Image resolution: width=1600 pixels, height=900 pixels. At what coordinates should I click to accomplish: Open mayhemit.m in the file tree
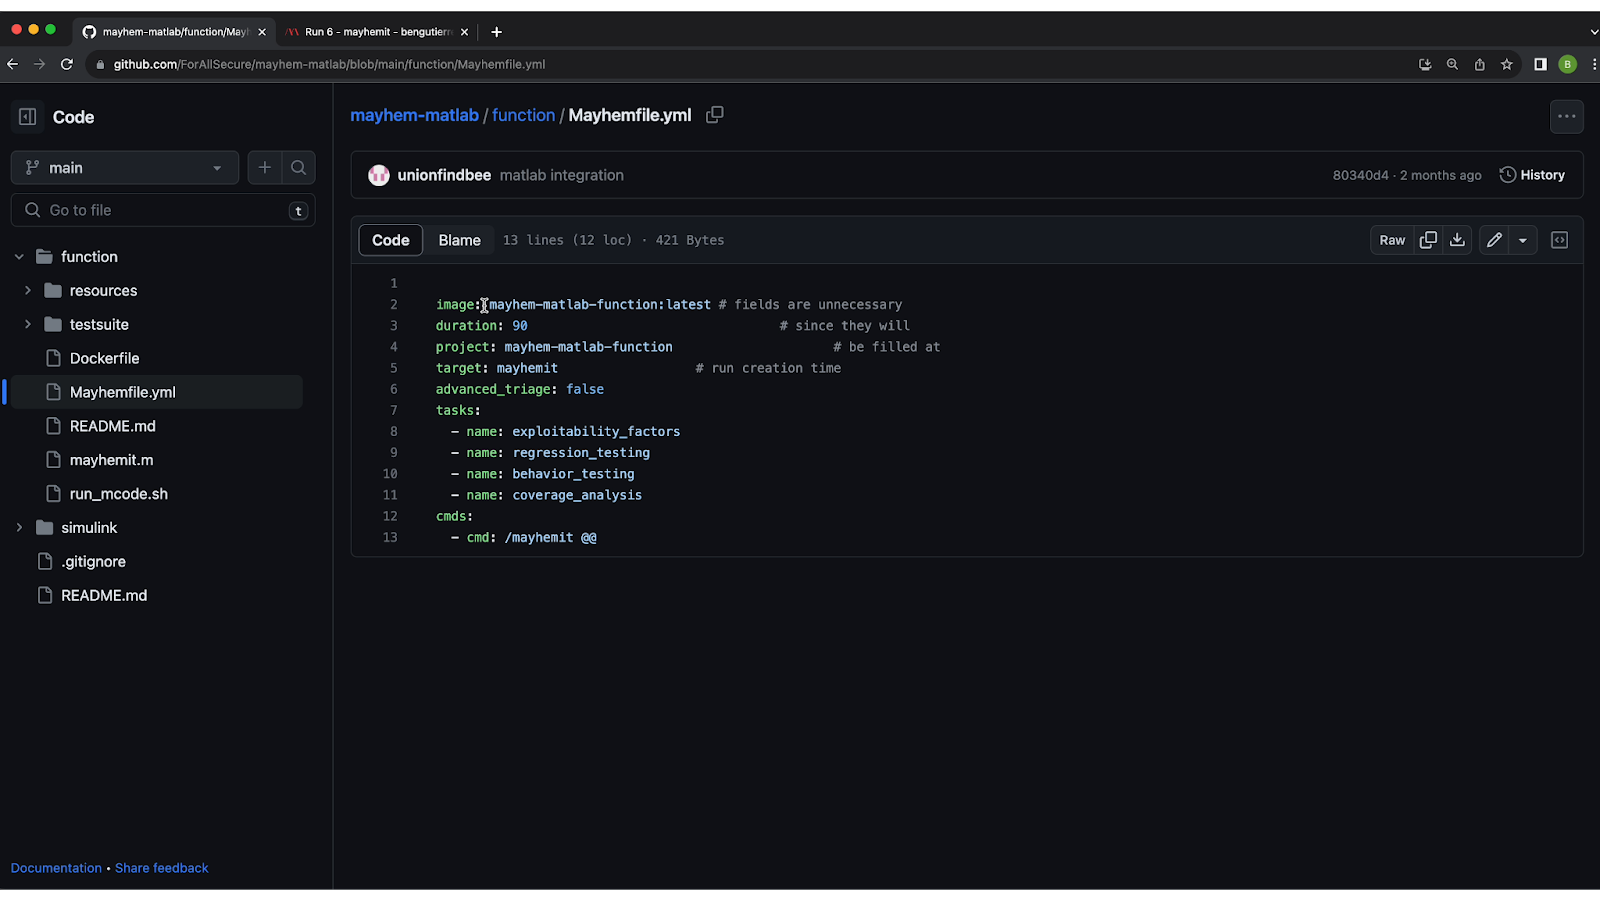pyautogui.click(x=111, y=460)
